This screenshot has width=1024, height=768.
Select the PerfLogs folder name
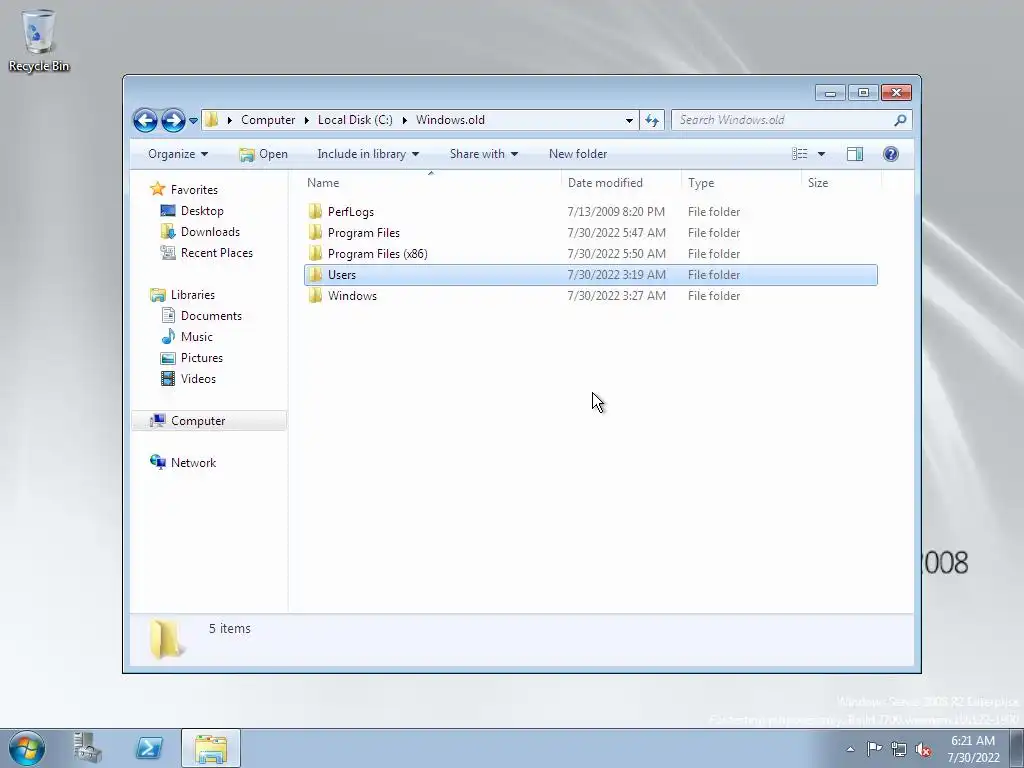(x=351, y=212)
